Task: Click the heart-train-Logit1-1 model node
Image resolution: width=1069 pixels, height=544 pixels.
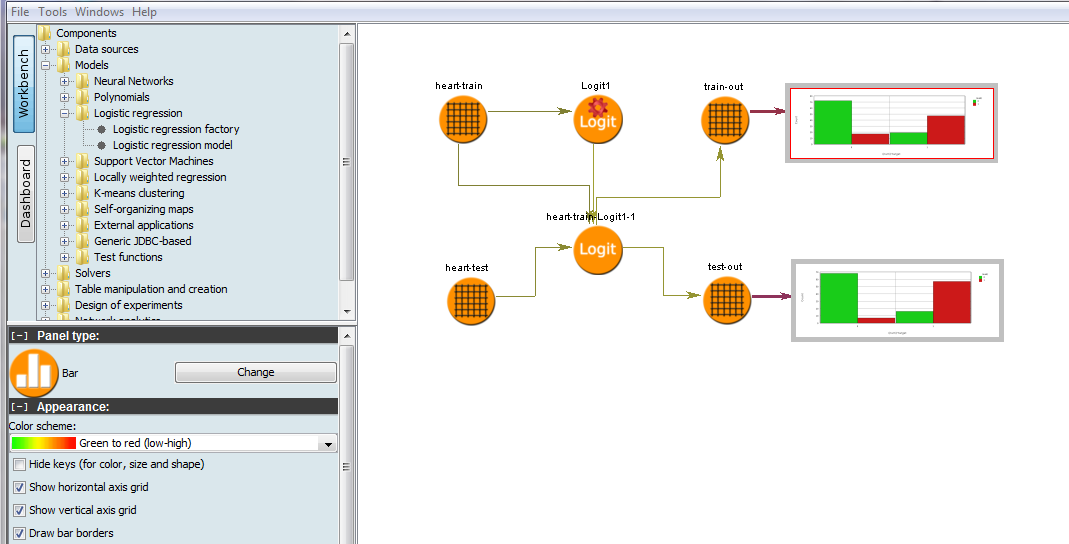Action: pos(597,249)
